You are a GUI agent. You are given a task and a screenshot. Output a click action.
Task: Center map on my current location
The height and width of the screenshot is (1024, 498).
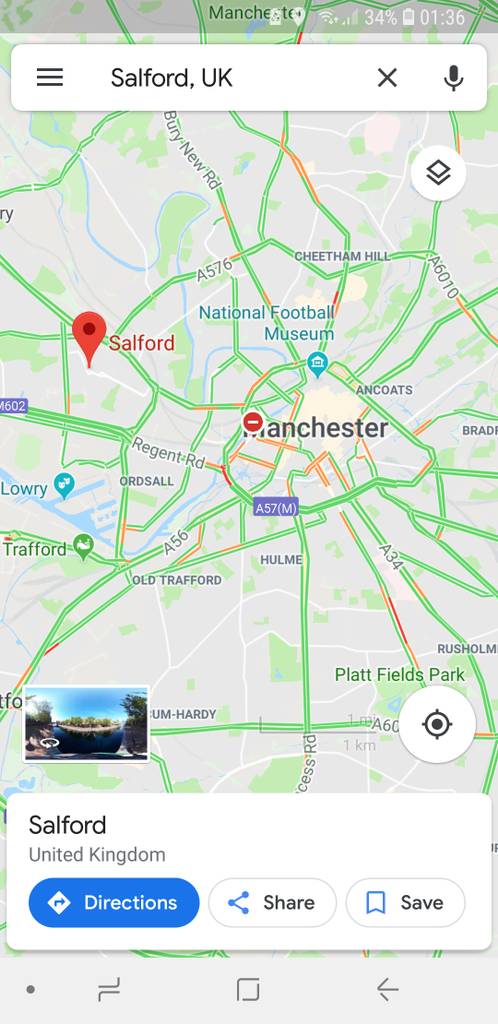(437, 724)
